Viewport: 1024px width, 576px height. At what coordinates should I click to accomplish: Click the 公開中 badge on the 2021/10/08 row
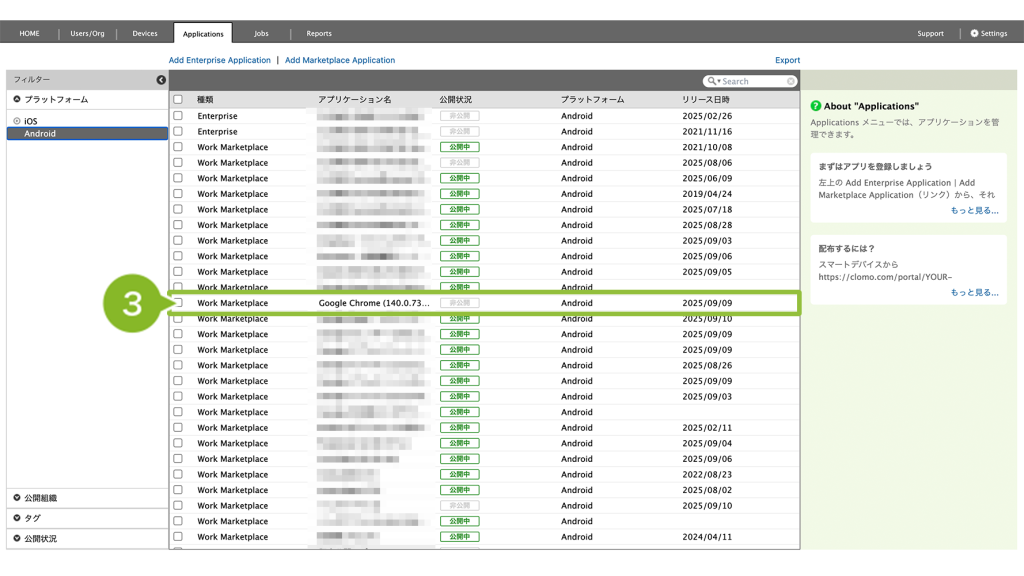coord(459,147)
